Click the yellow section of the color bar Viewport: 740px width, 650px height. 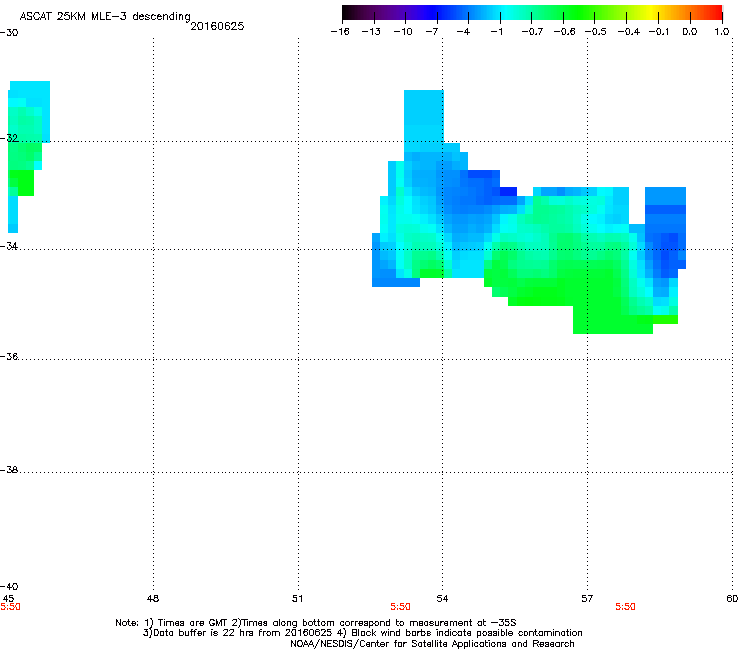tap(652, 13)
